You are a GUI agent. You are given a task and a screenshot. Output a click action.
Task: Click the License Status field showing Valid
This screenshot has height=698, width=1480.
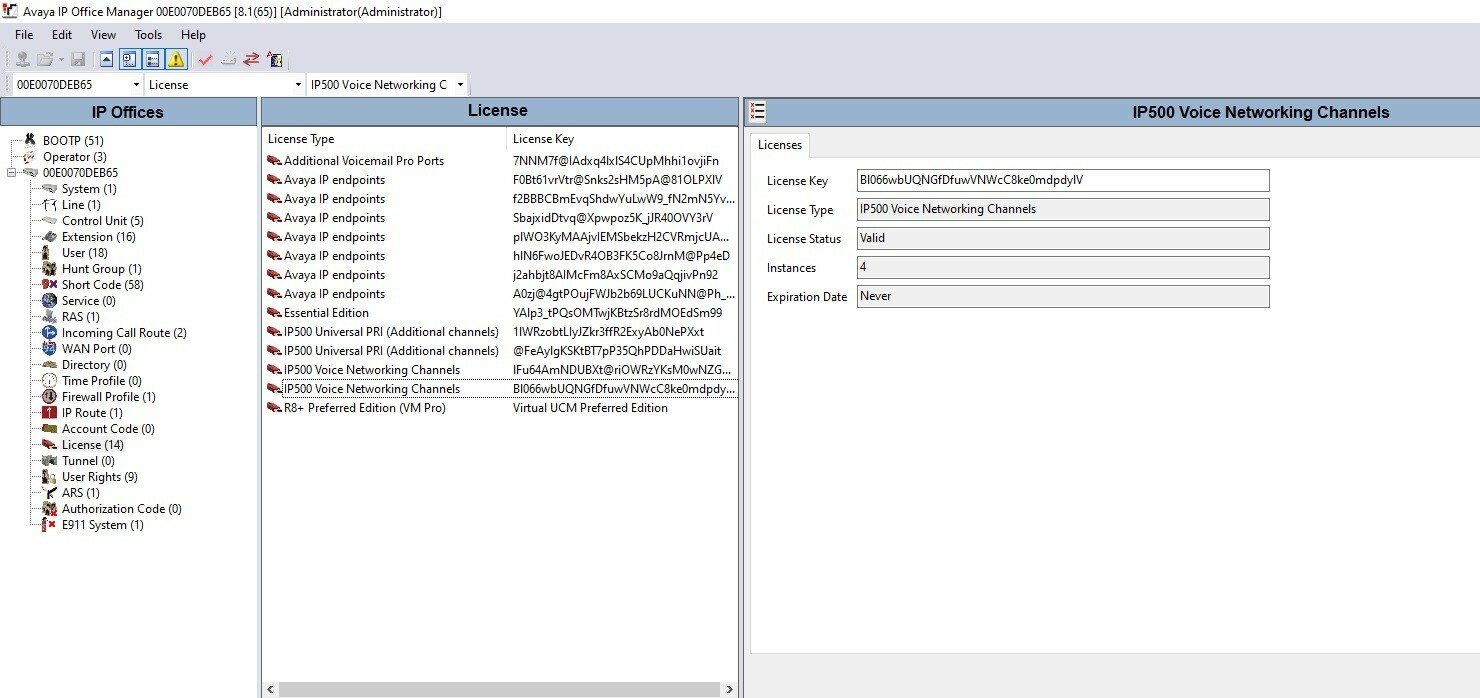[x=1063, y=238]
